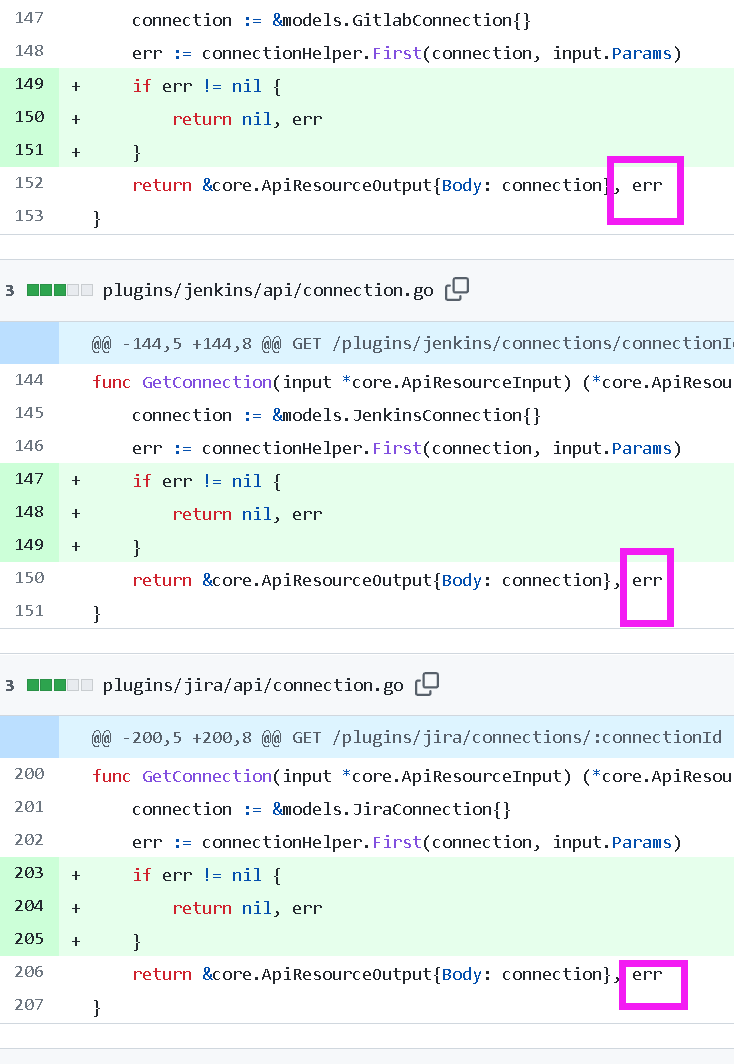Screen dimensions: 734x1064
Task: Select added line number 205 in the jira diff
Action: click(29, 939)
